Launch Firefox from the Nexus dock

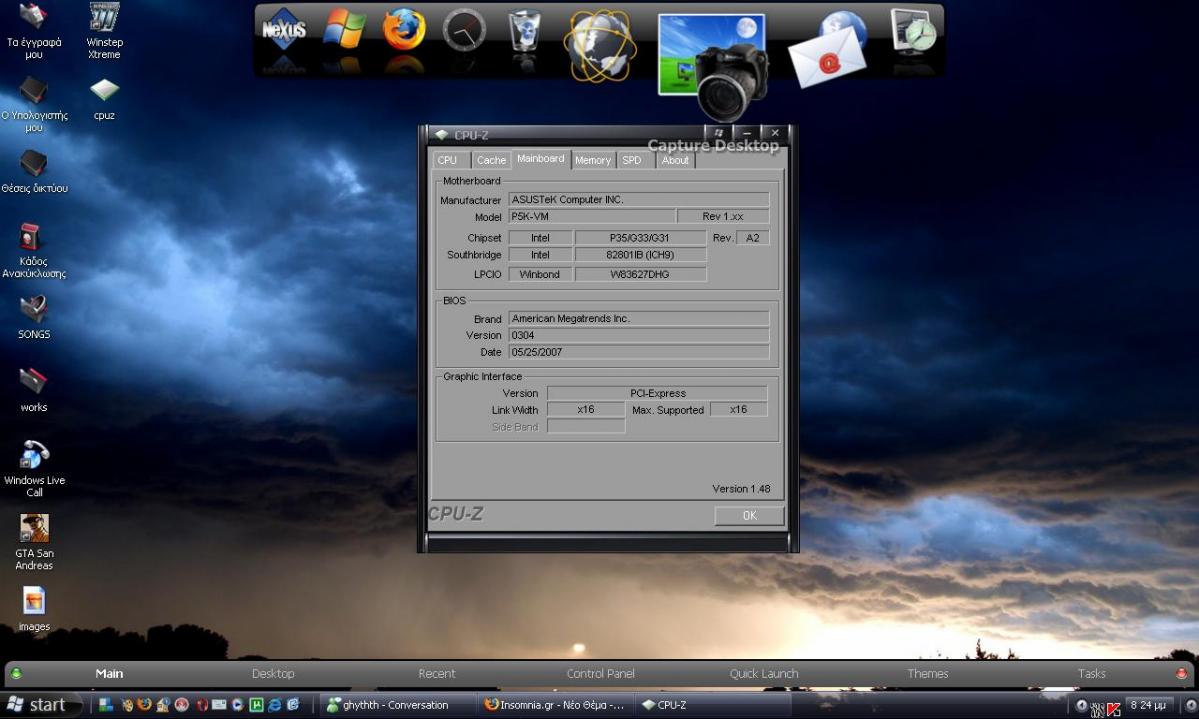pyautogui.click(x=404, y=30)
